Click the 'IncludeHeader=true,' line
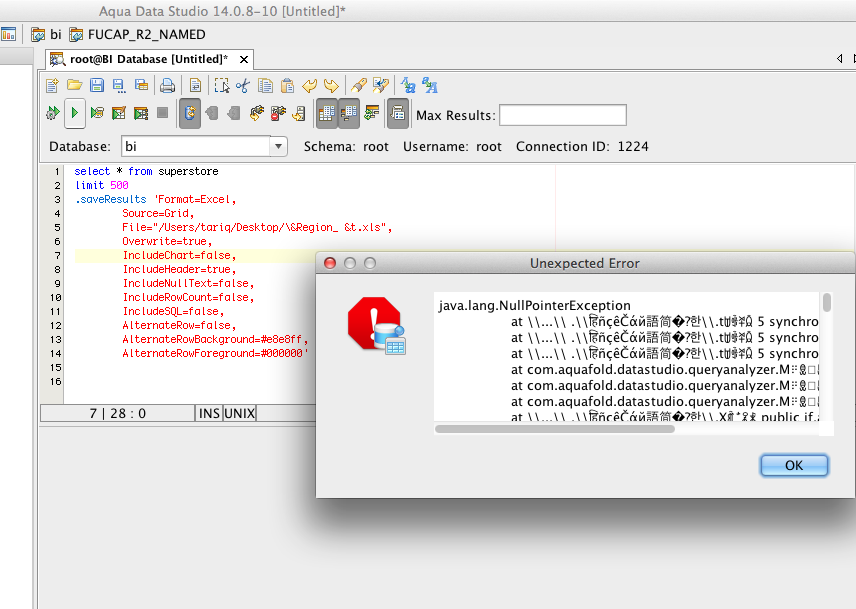 coord(179,270)
